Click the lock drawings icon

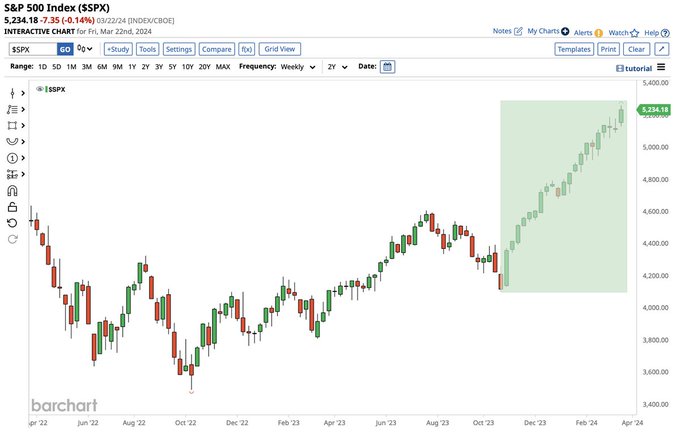coord(12,206)
